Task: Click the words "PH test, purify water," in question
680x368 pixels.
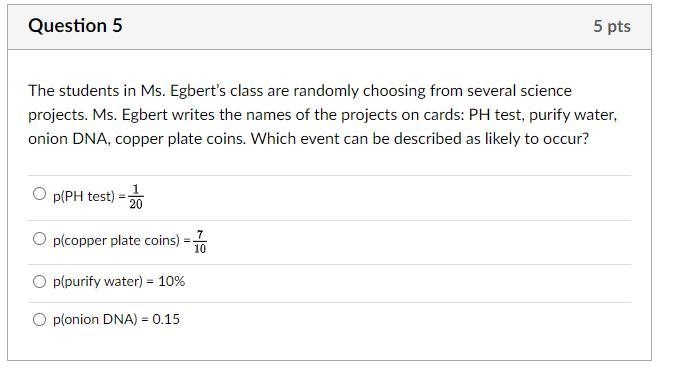Action: 543,115
